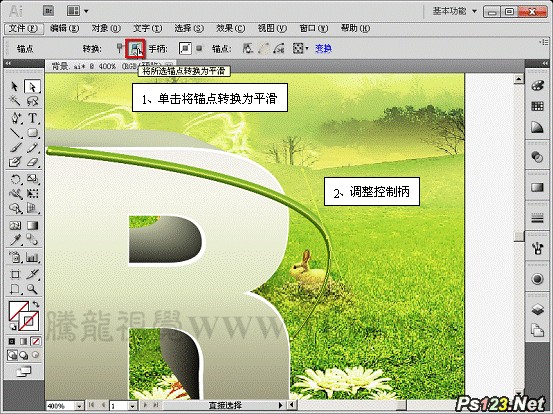553x414 pixels.
Task: Select the Zoom magnifier tool
Action: coord(32,289)
